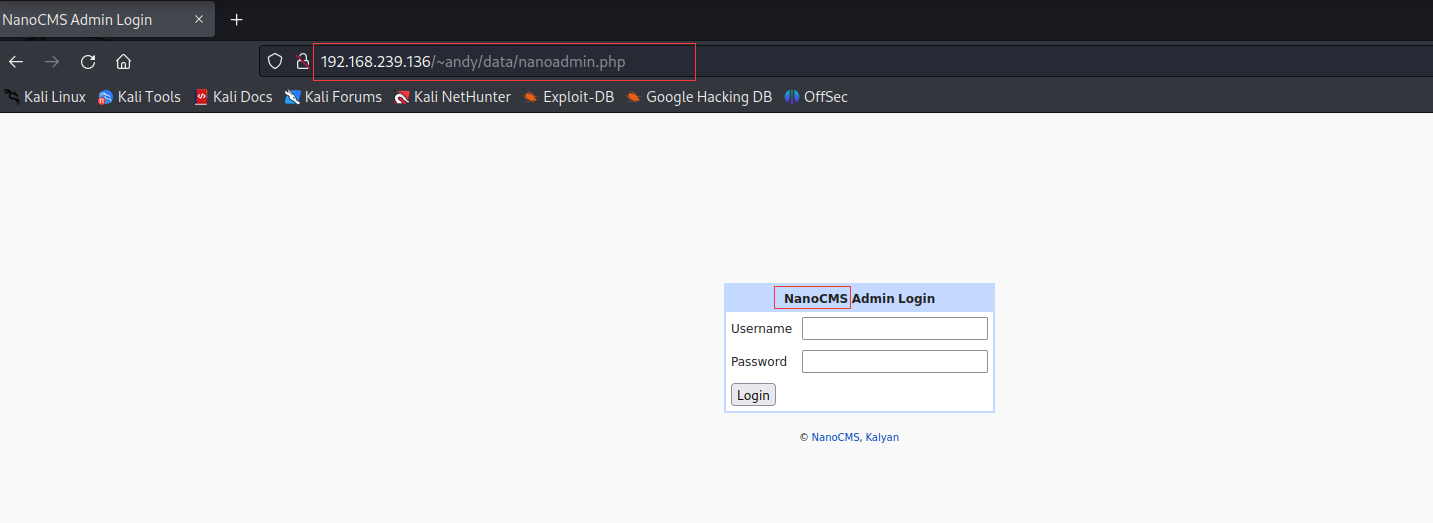Open the Kali Docs bookmark
This screenshot has height=523, width=1433.
[233, 97]
